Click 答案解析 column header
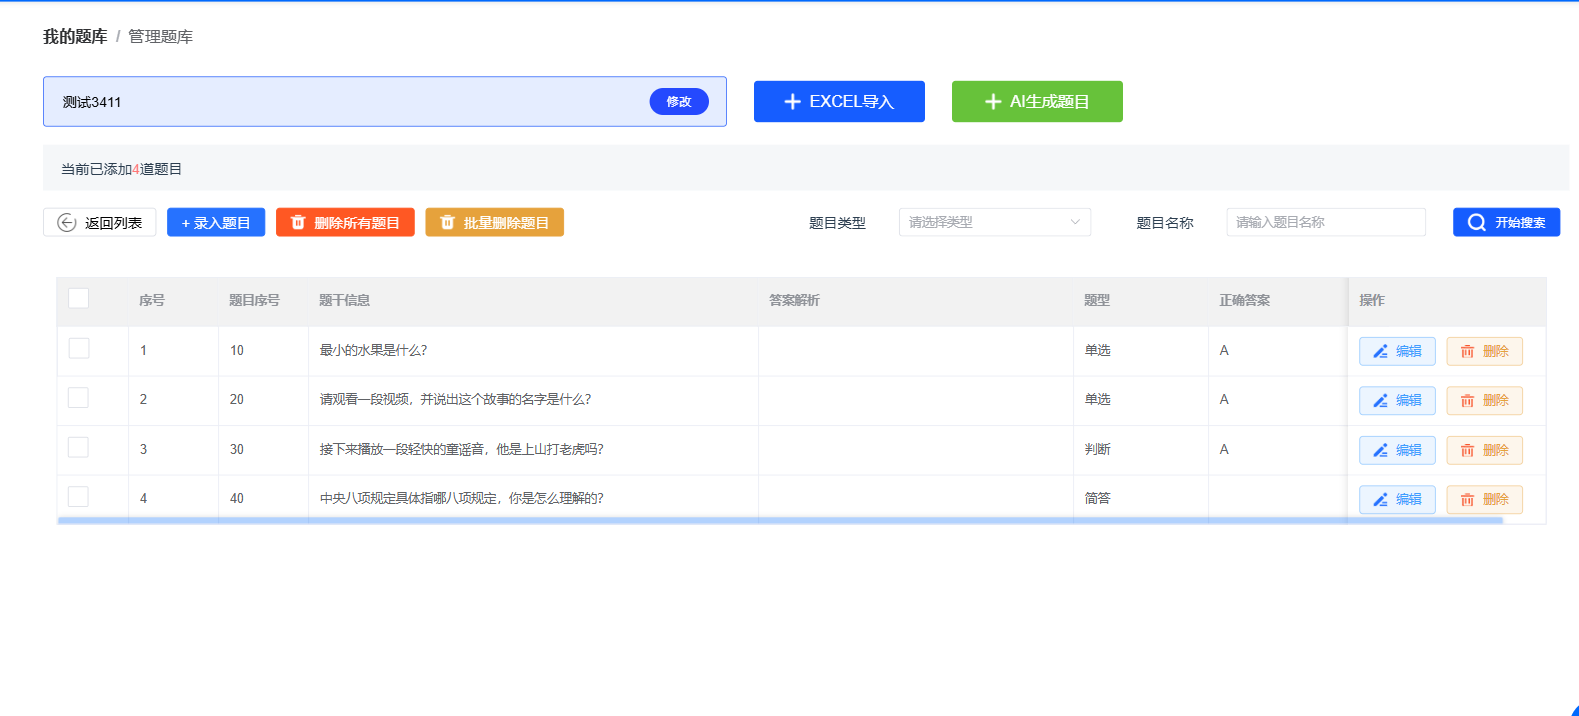Image resolution: width=1579 pixels, height=716 pixels. pyautogui.click(x=794, y=300)
